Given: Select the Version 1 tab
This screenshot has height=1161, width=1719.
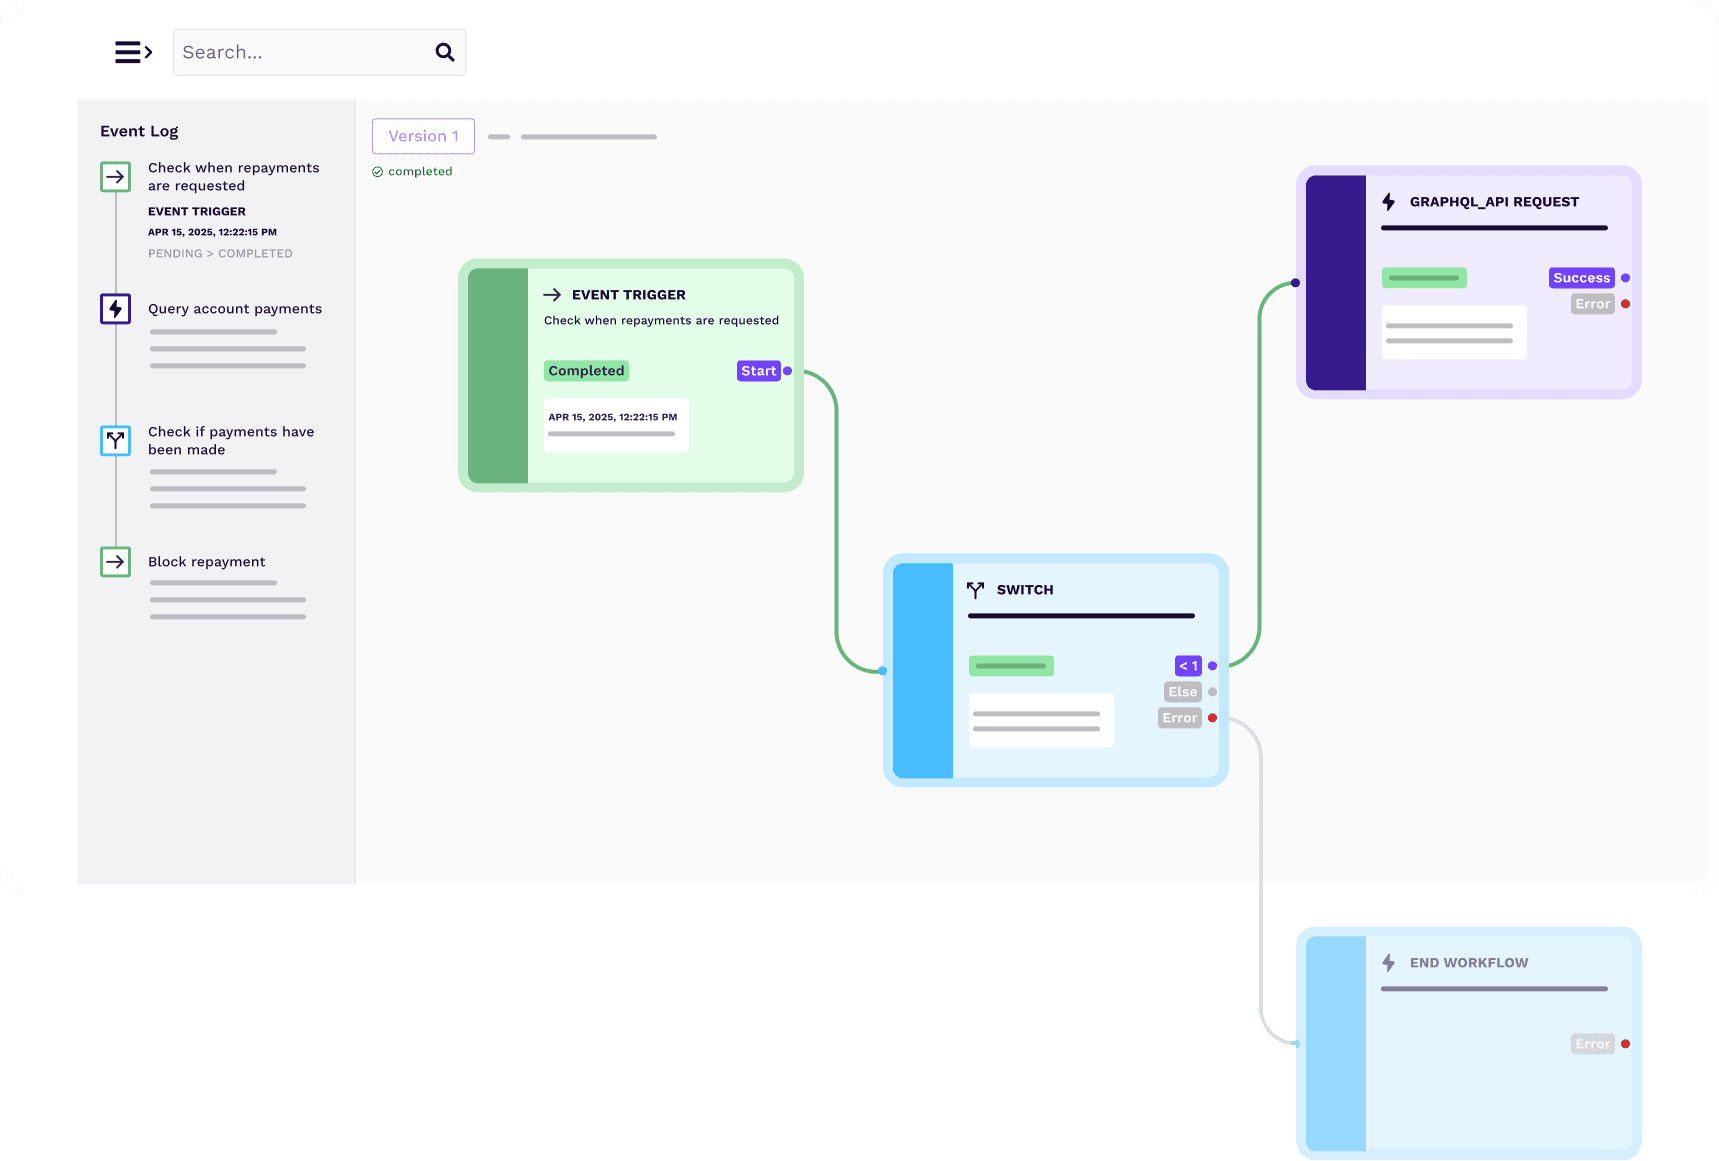Looking at the screenshot, I should (423, 136).
